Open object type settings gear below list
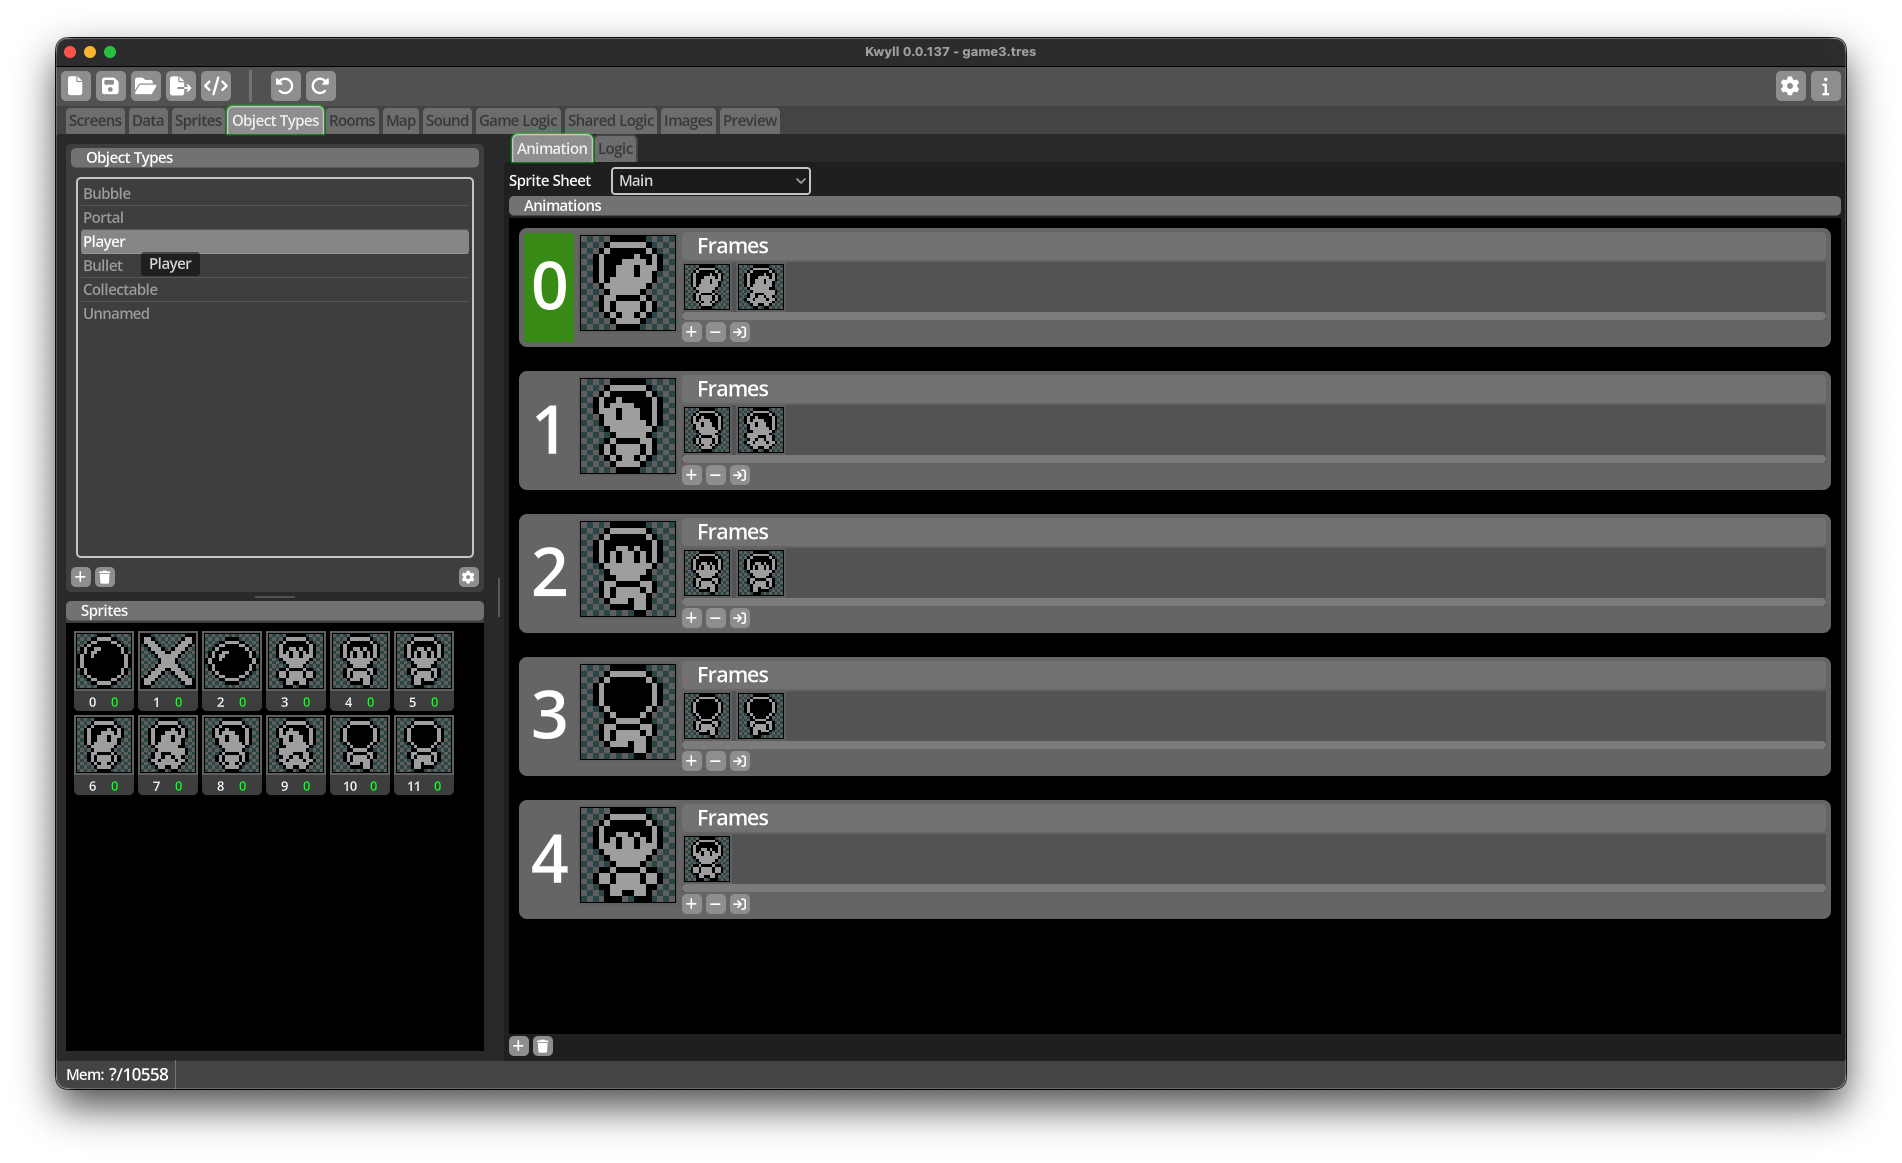This screenshot has width=1902, height=1163. [468, 577]
